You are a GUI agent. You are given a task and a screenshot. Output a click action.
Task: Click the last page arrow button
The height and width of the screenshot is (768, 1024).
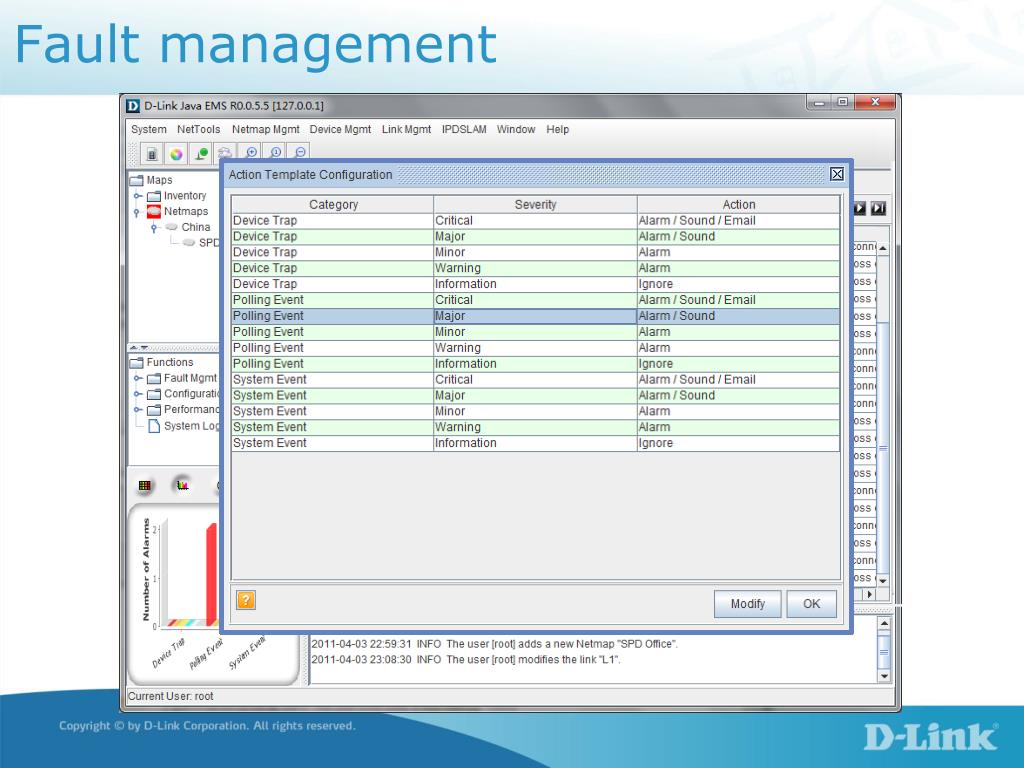point(878,208)
